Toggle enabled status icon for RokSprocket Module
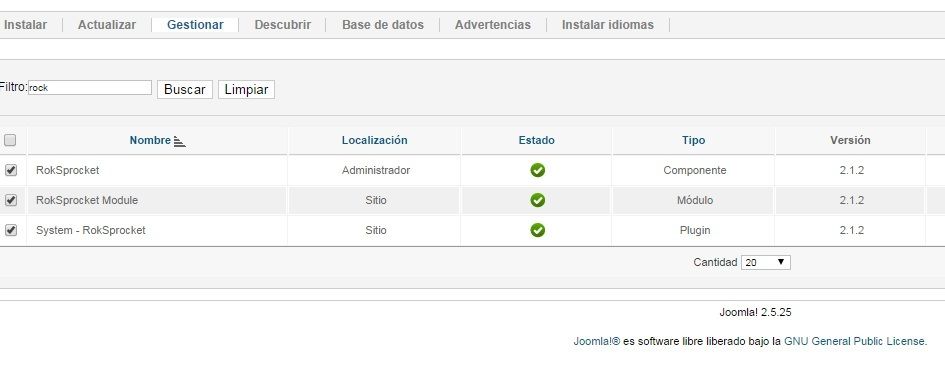The height and width of the screenshot is (384, 945). point(538,200)
